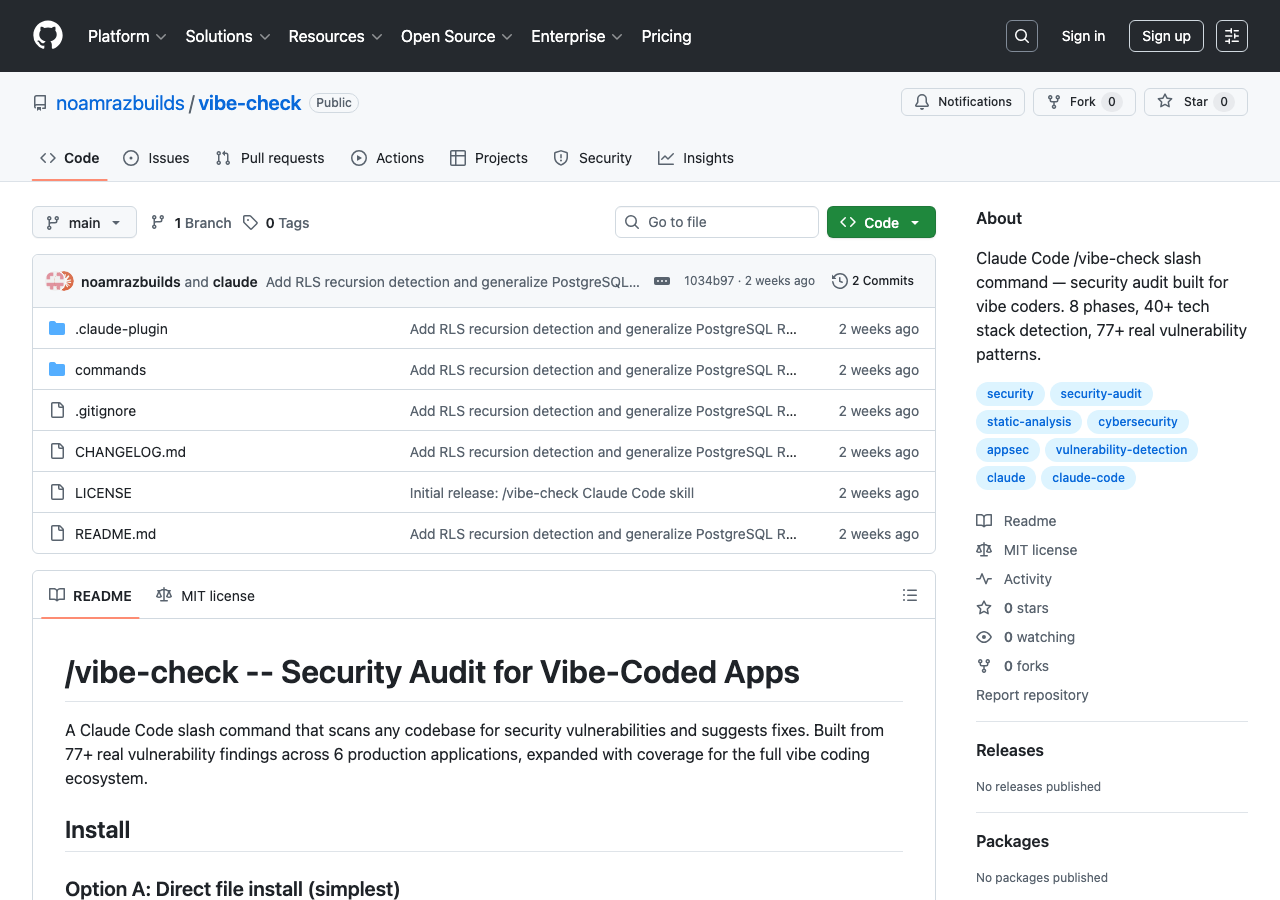Image resolution: width=1280 pixels, height=900 pixels.
Task: Expand the Platform menu in header
Action: 127,36
